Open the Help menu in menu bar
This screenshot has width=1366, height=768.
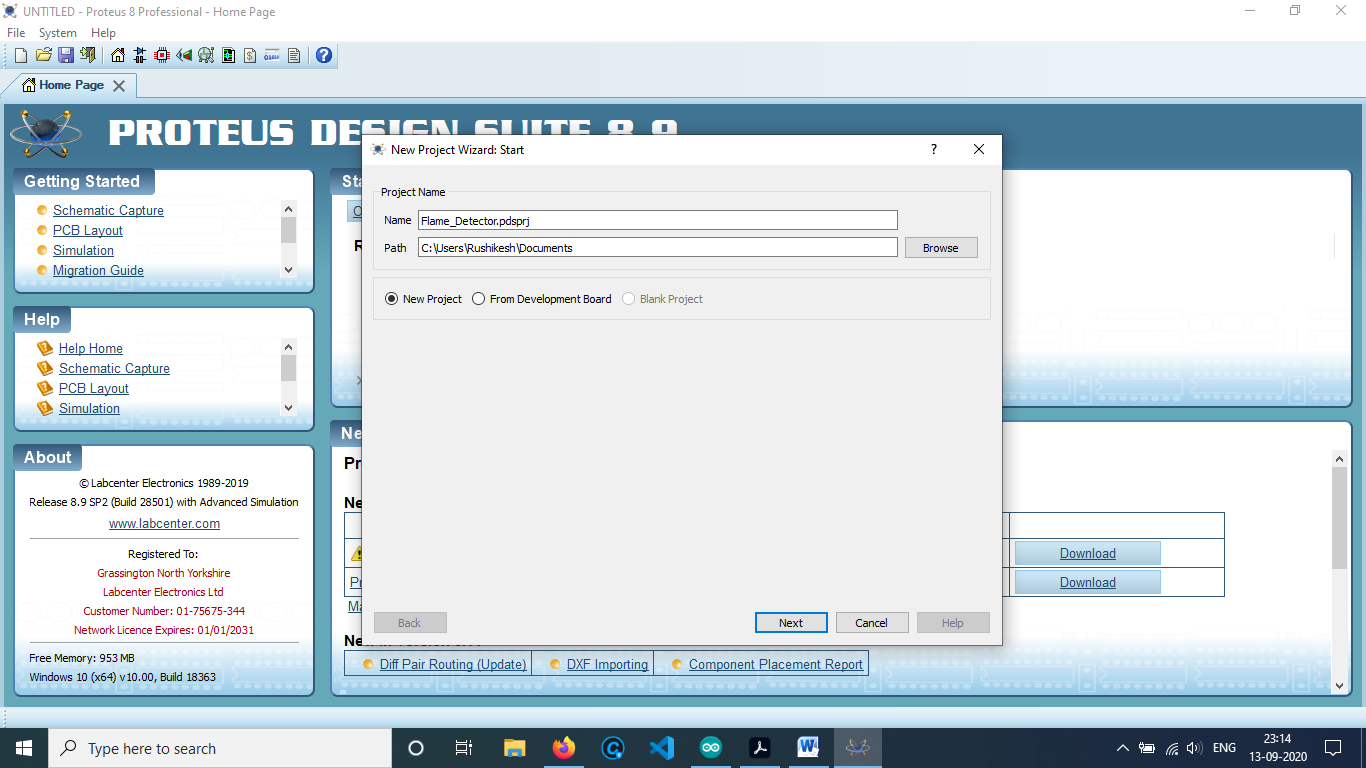(103, 33)
